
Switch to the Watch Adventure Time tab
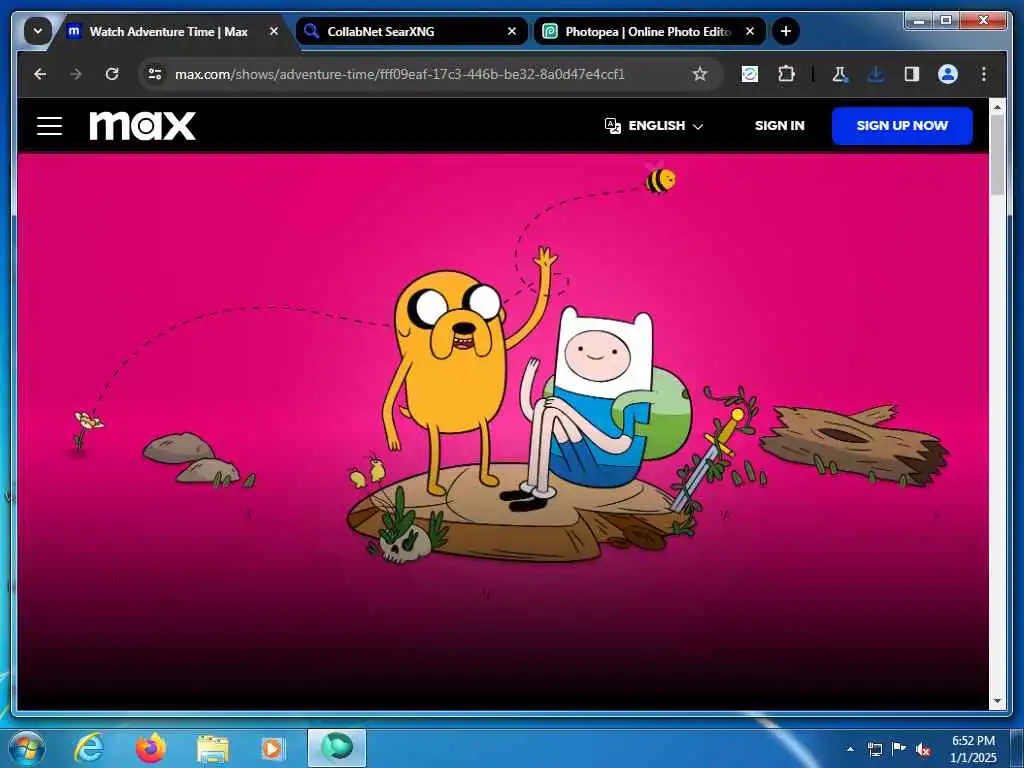168,31
